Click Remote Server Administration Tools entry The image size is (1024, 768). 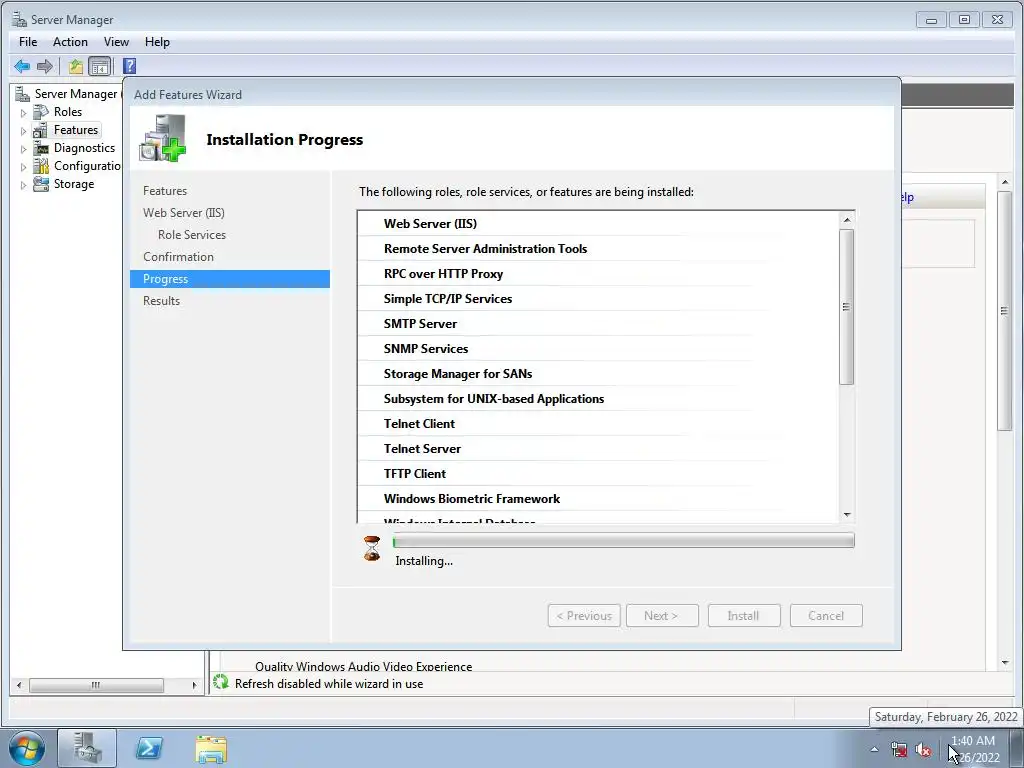(x=485, y=249)
